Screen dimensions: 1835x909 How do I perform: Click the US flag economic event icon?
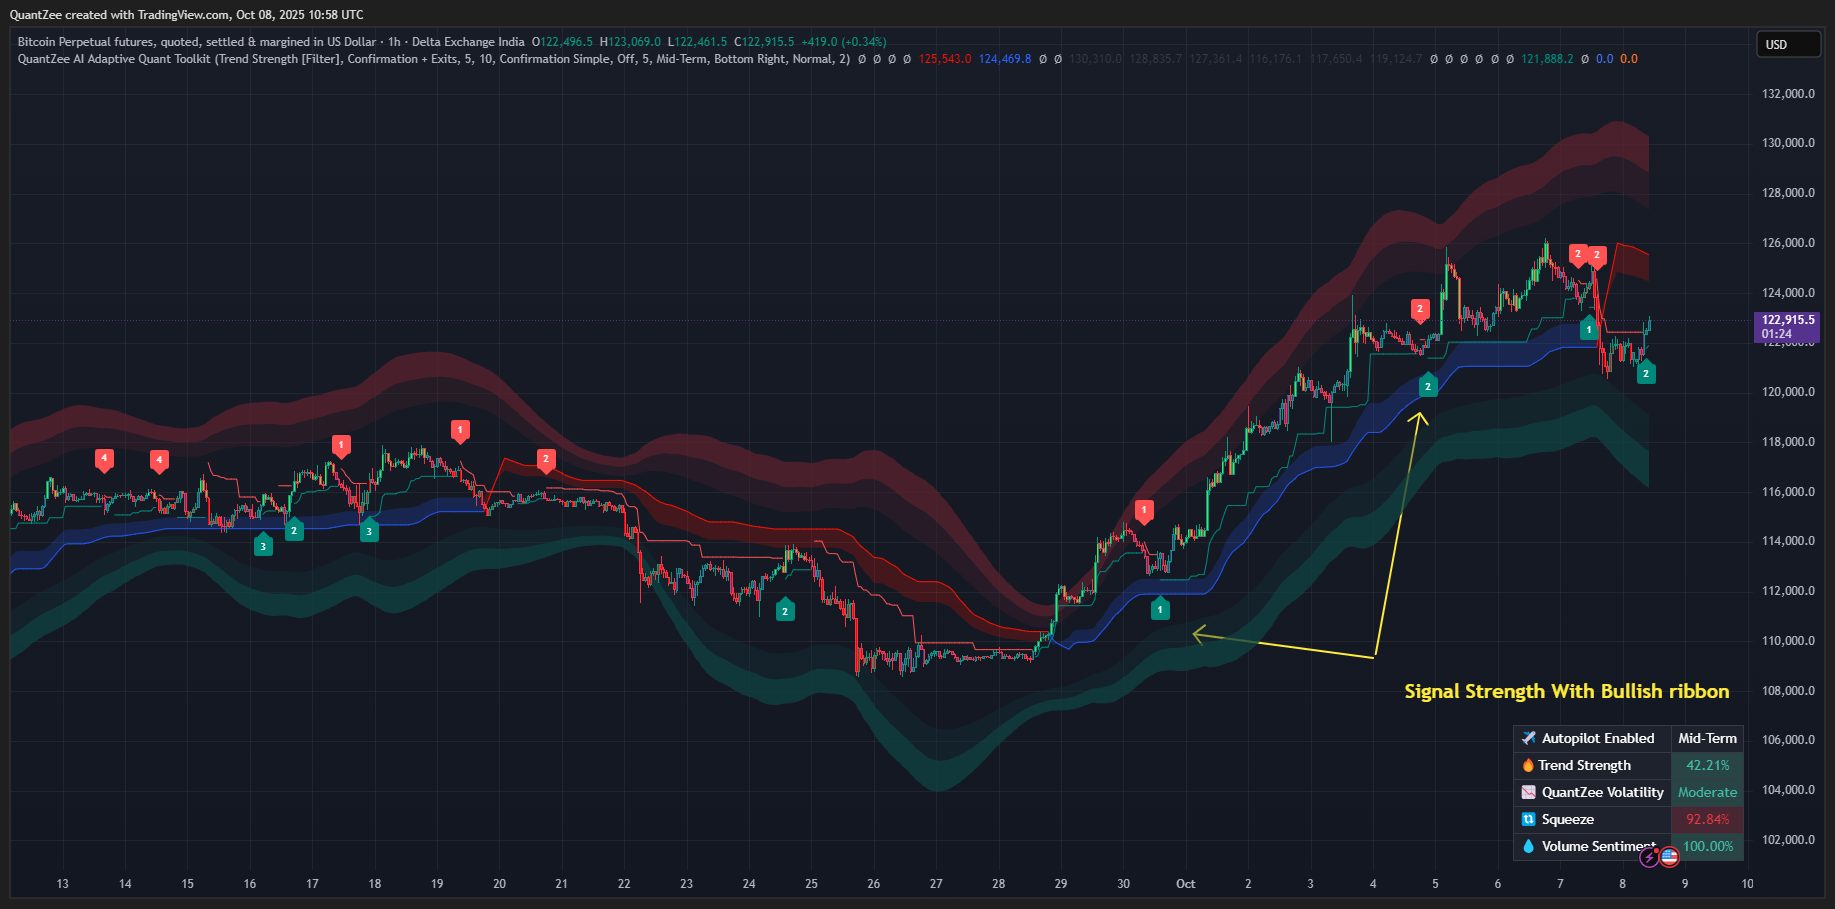(x=1669, y=857)
